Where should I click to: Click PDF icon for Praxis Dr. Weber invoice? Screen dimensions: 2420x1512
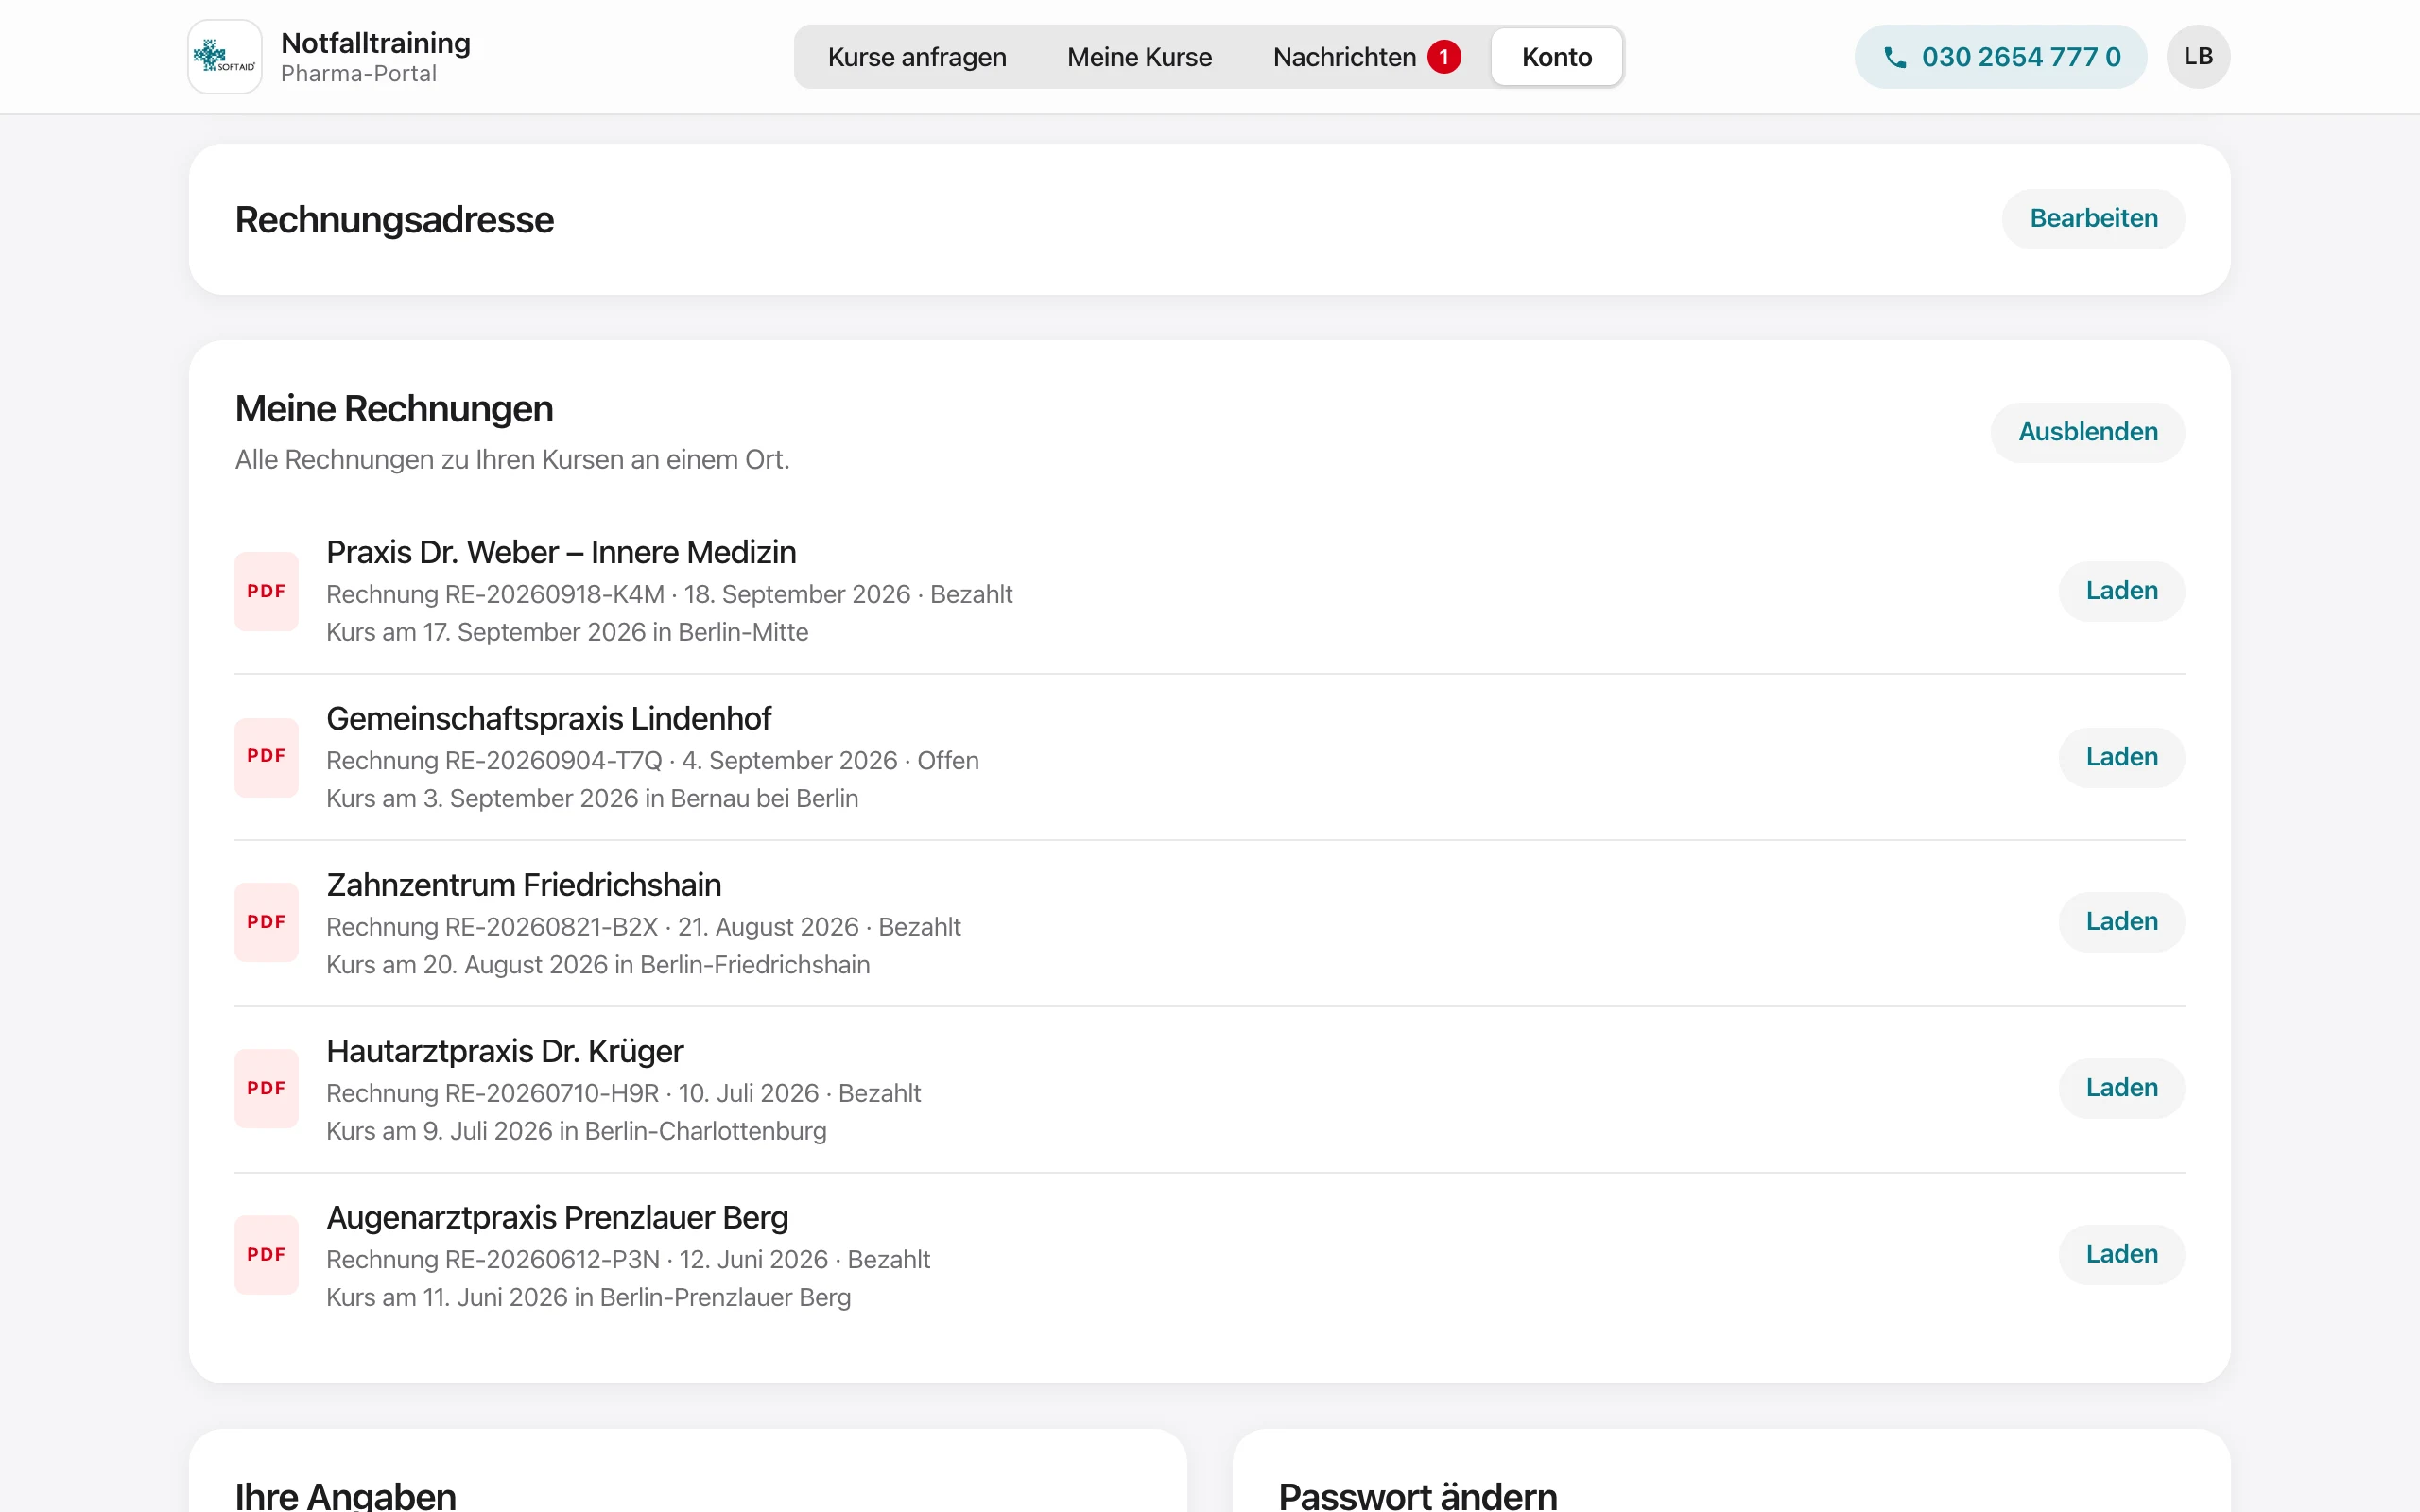coord(266,591)
